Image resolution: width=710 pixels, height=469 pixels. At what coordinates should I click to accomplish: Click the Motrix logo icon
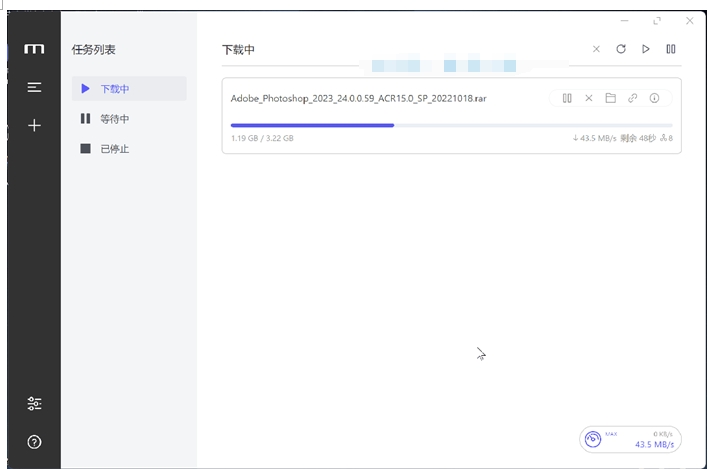34,49
